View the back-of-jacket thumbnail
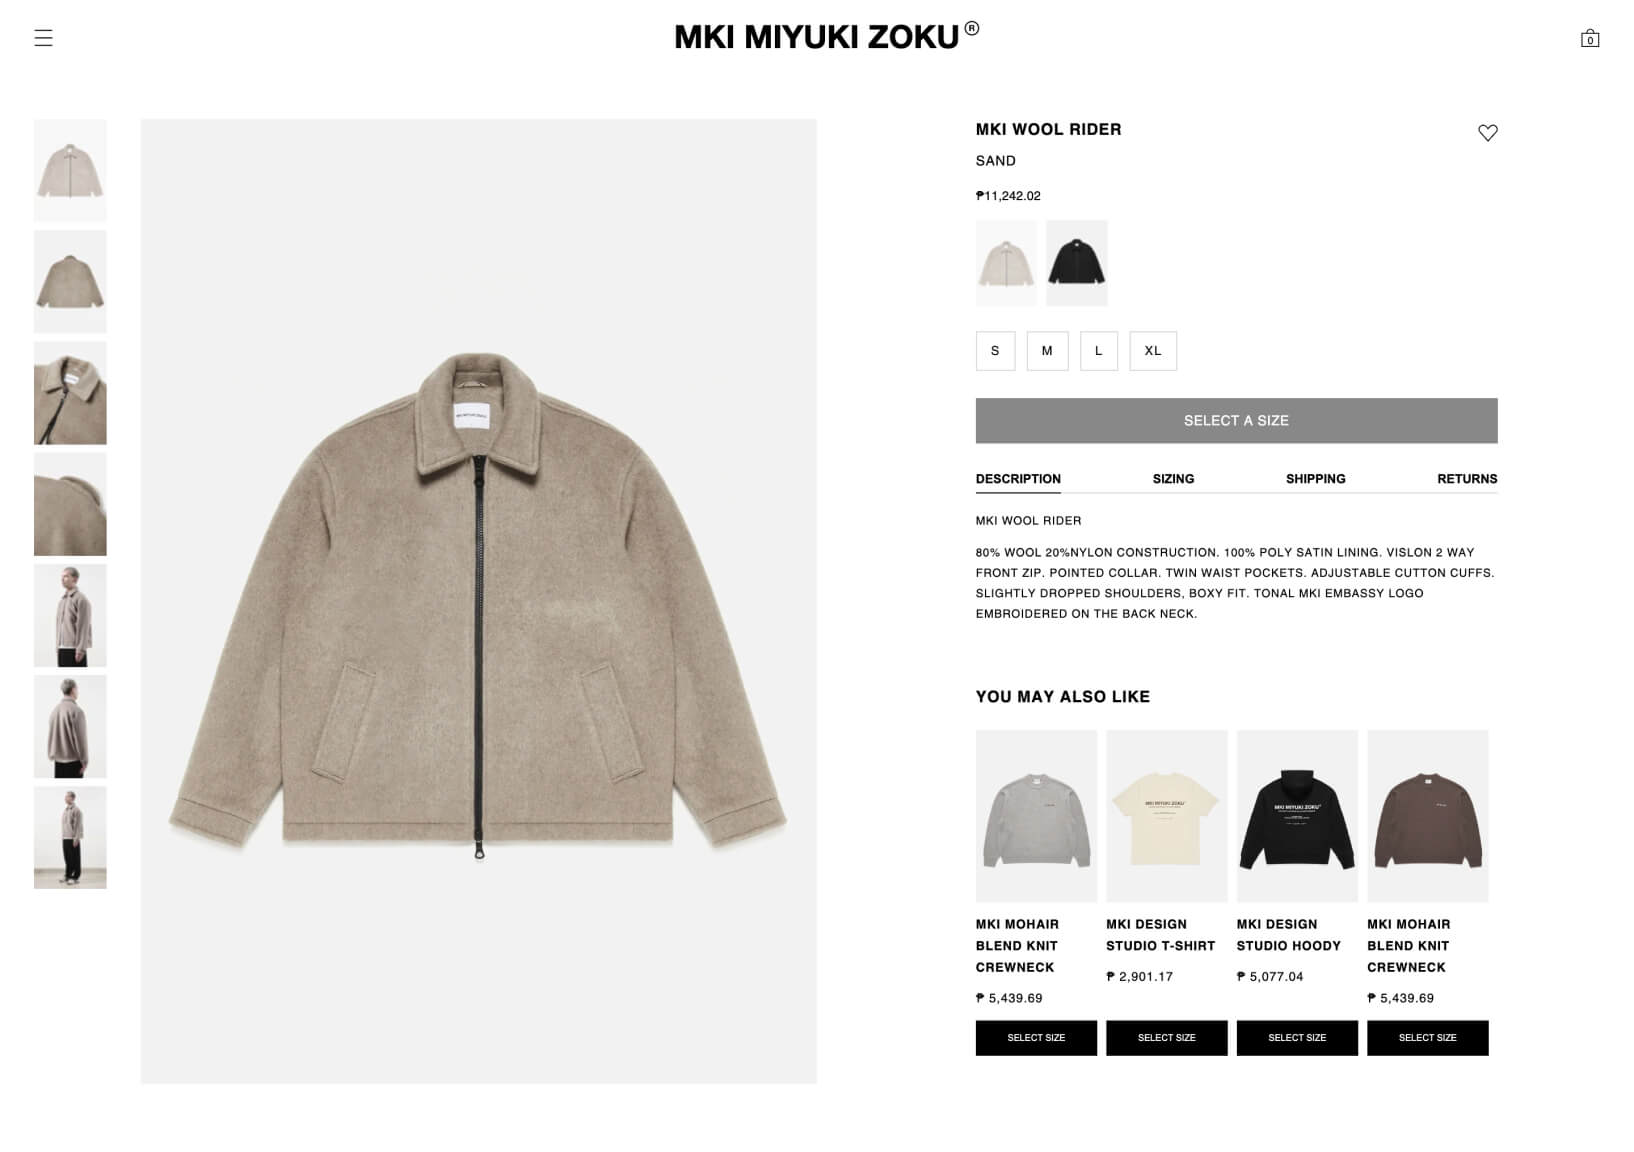 pyautogui.click(x=70, y=282)
